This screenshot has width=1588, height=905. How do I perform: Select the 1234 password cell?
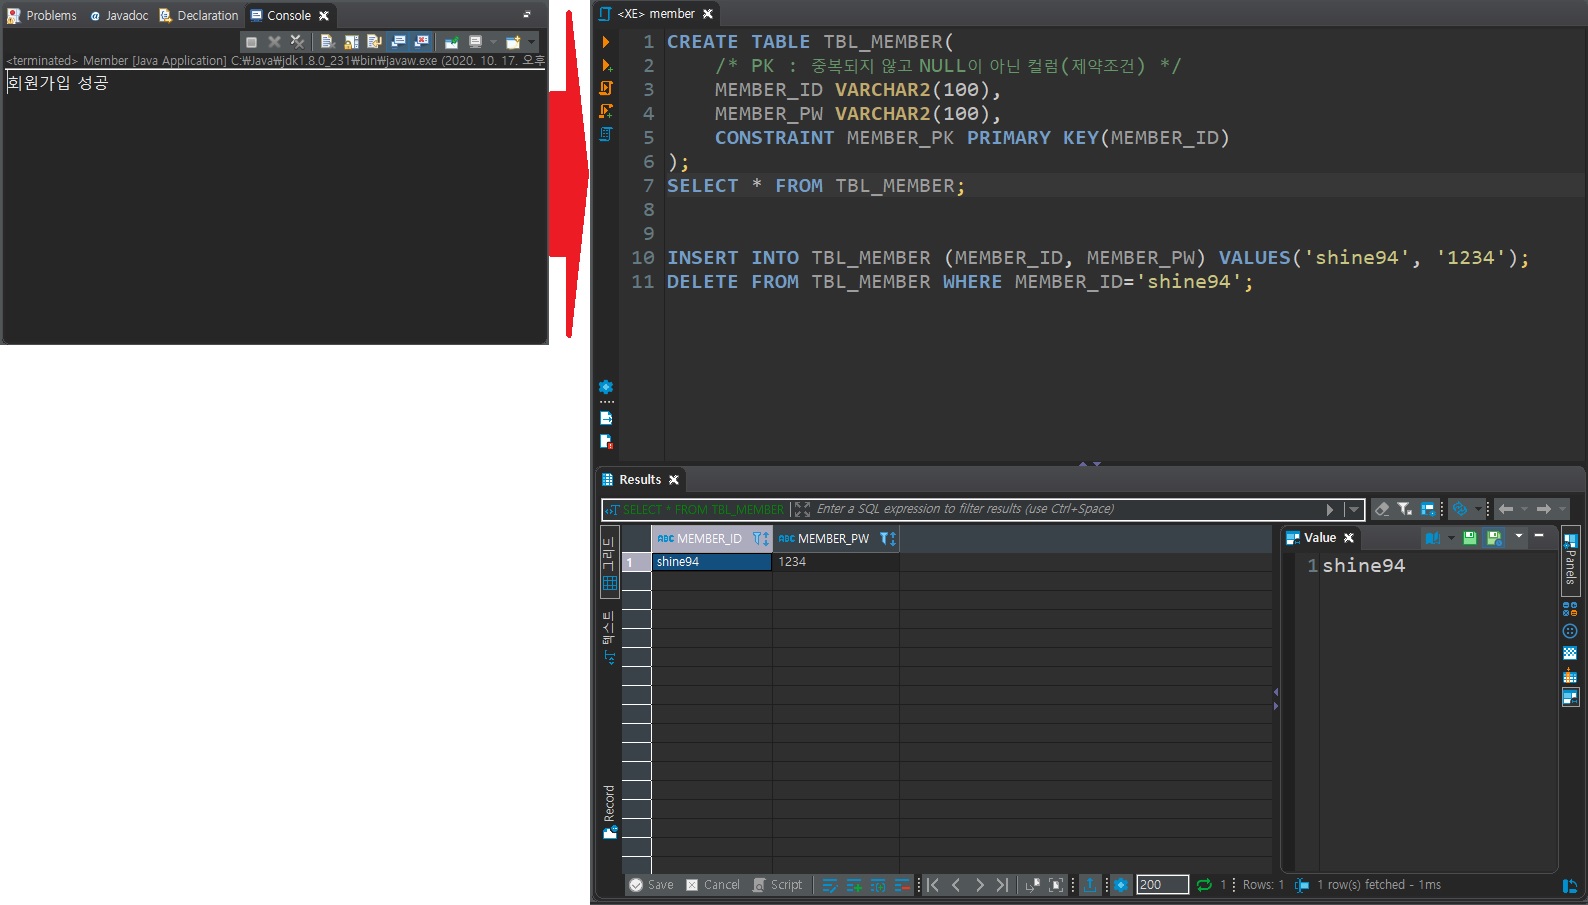[x=835, y=562]
